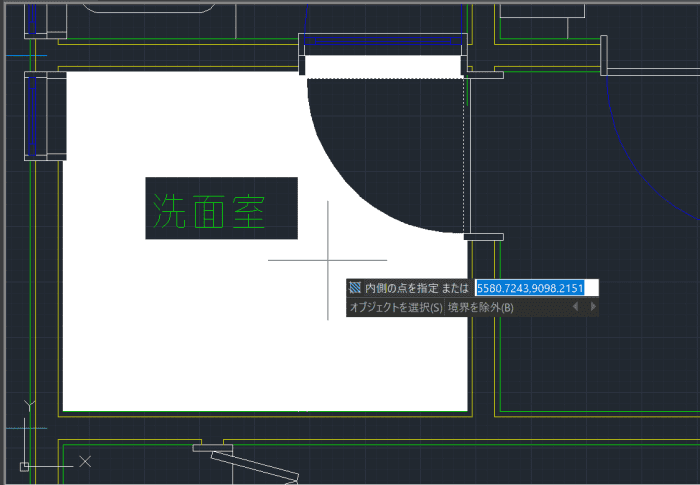Screen dimensions: 700x485
Task: Click the coordinate input field showing 5580.7243,9098.2151
Action: click(536, 288)
